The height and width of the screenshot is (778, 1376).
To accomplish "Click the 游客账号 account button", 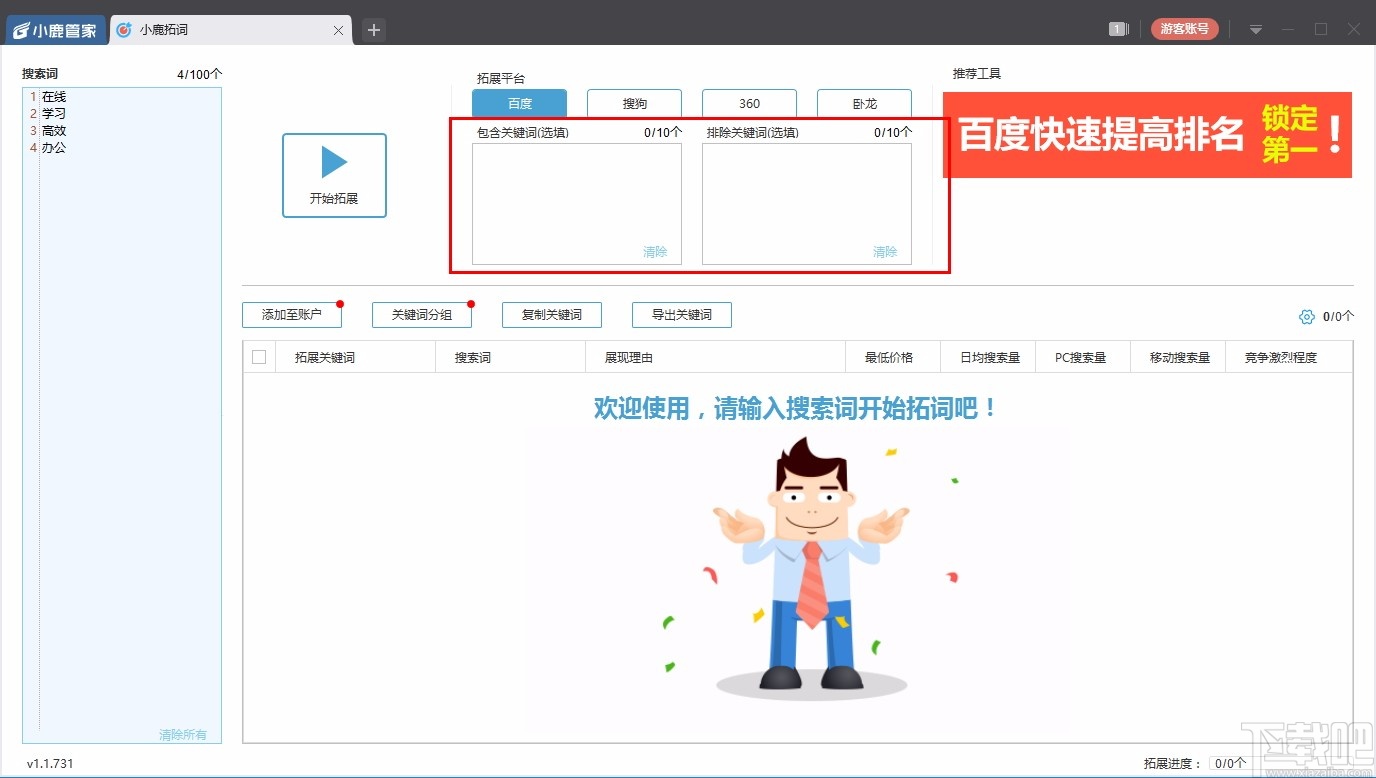I will pos(1184,29).
